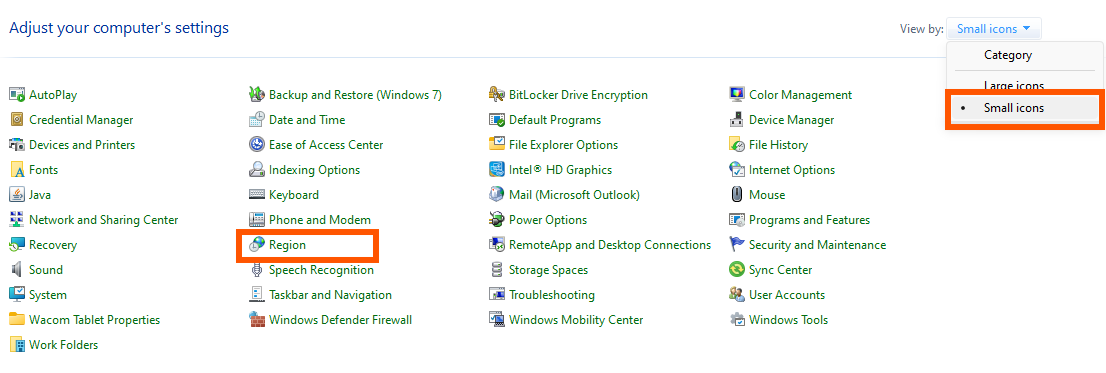Open the Ease of Access Center icon
Screen dimensions: 1106x373
click(257, 145)
